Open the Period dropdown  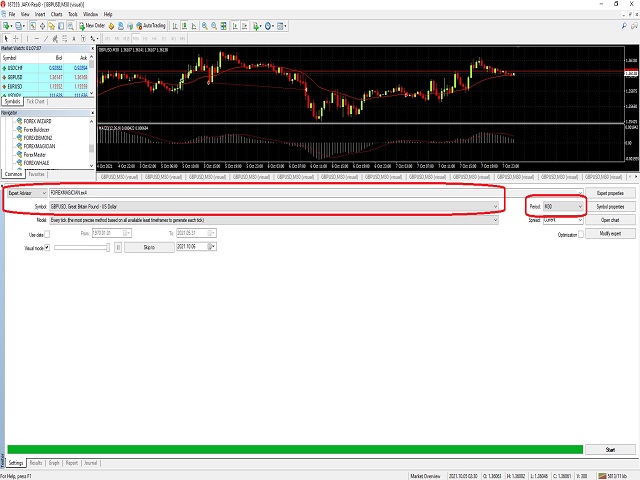tap(563, 207)
